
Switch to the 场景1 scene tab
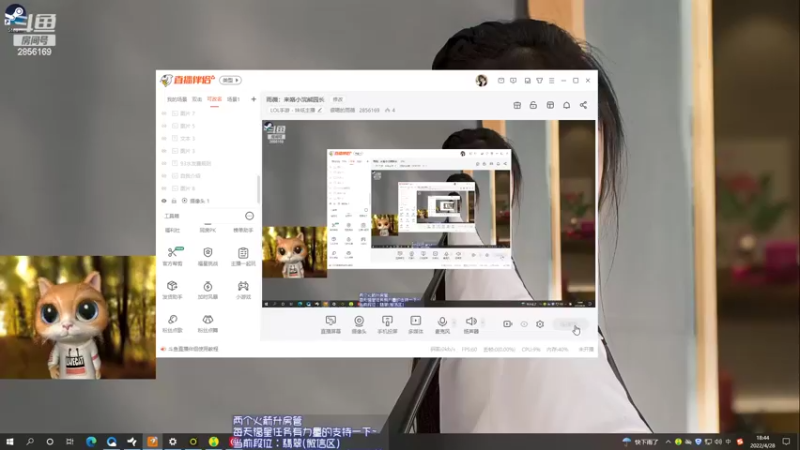[x=233, y=99]
